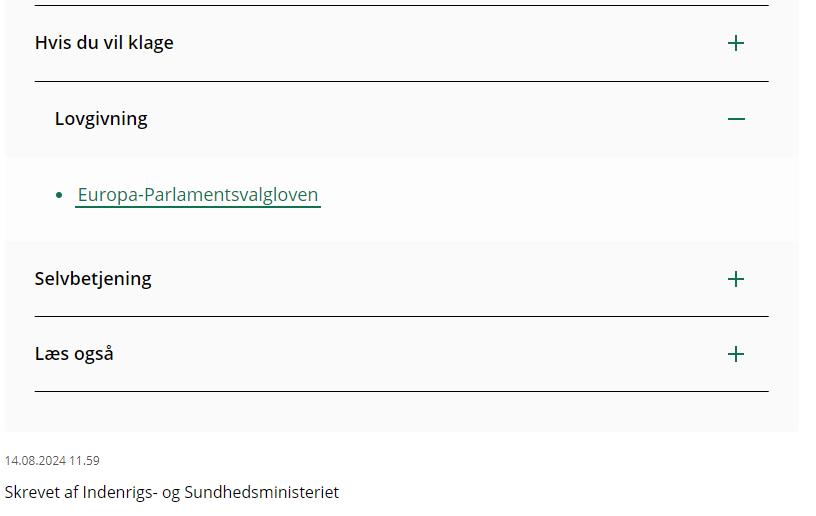Click the gray area below 'Læs også' divider
Viewport: 816px width, 516px height.
click(400, 412)
